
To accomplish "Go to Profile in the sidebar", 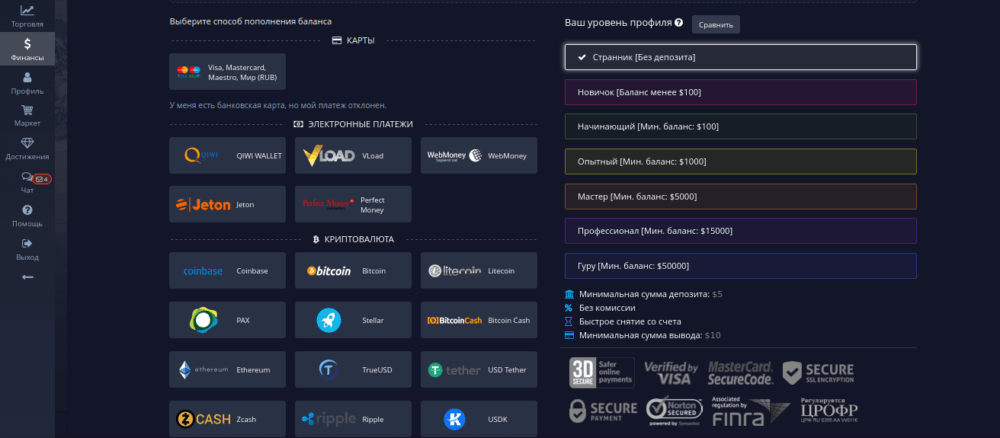I will 27,82.
